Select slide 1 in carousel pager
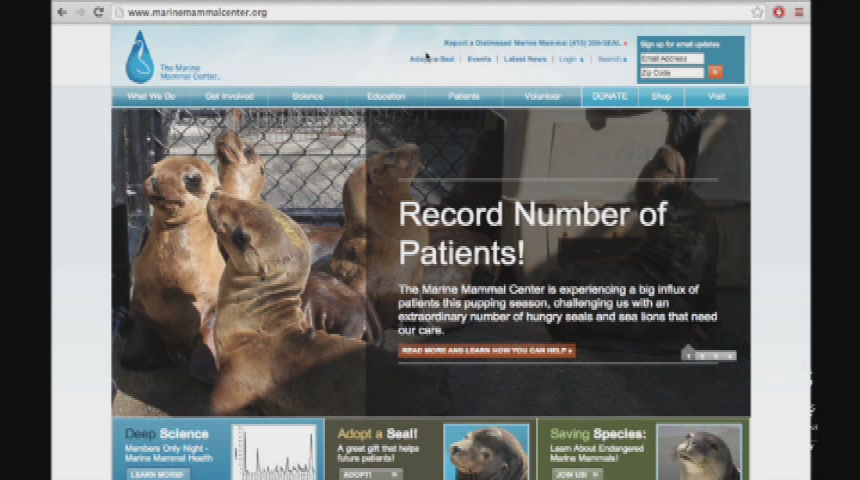 pos(689,356)
